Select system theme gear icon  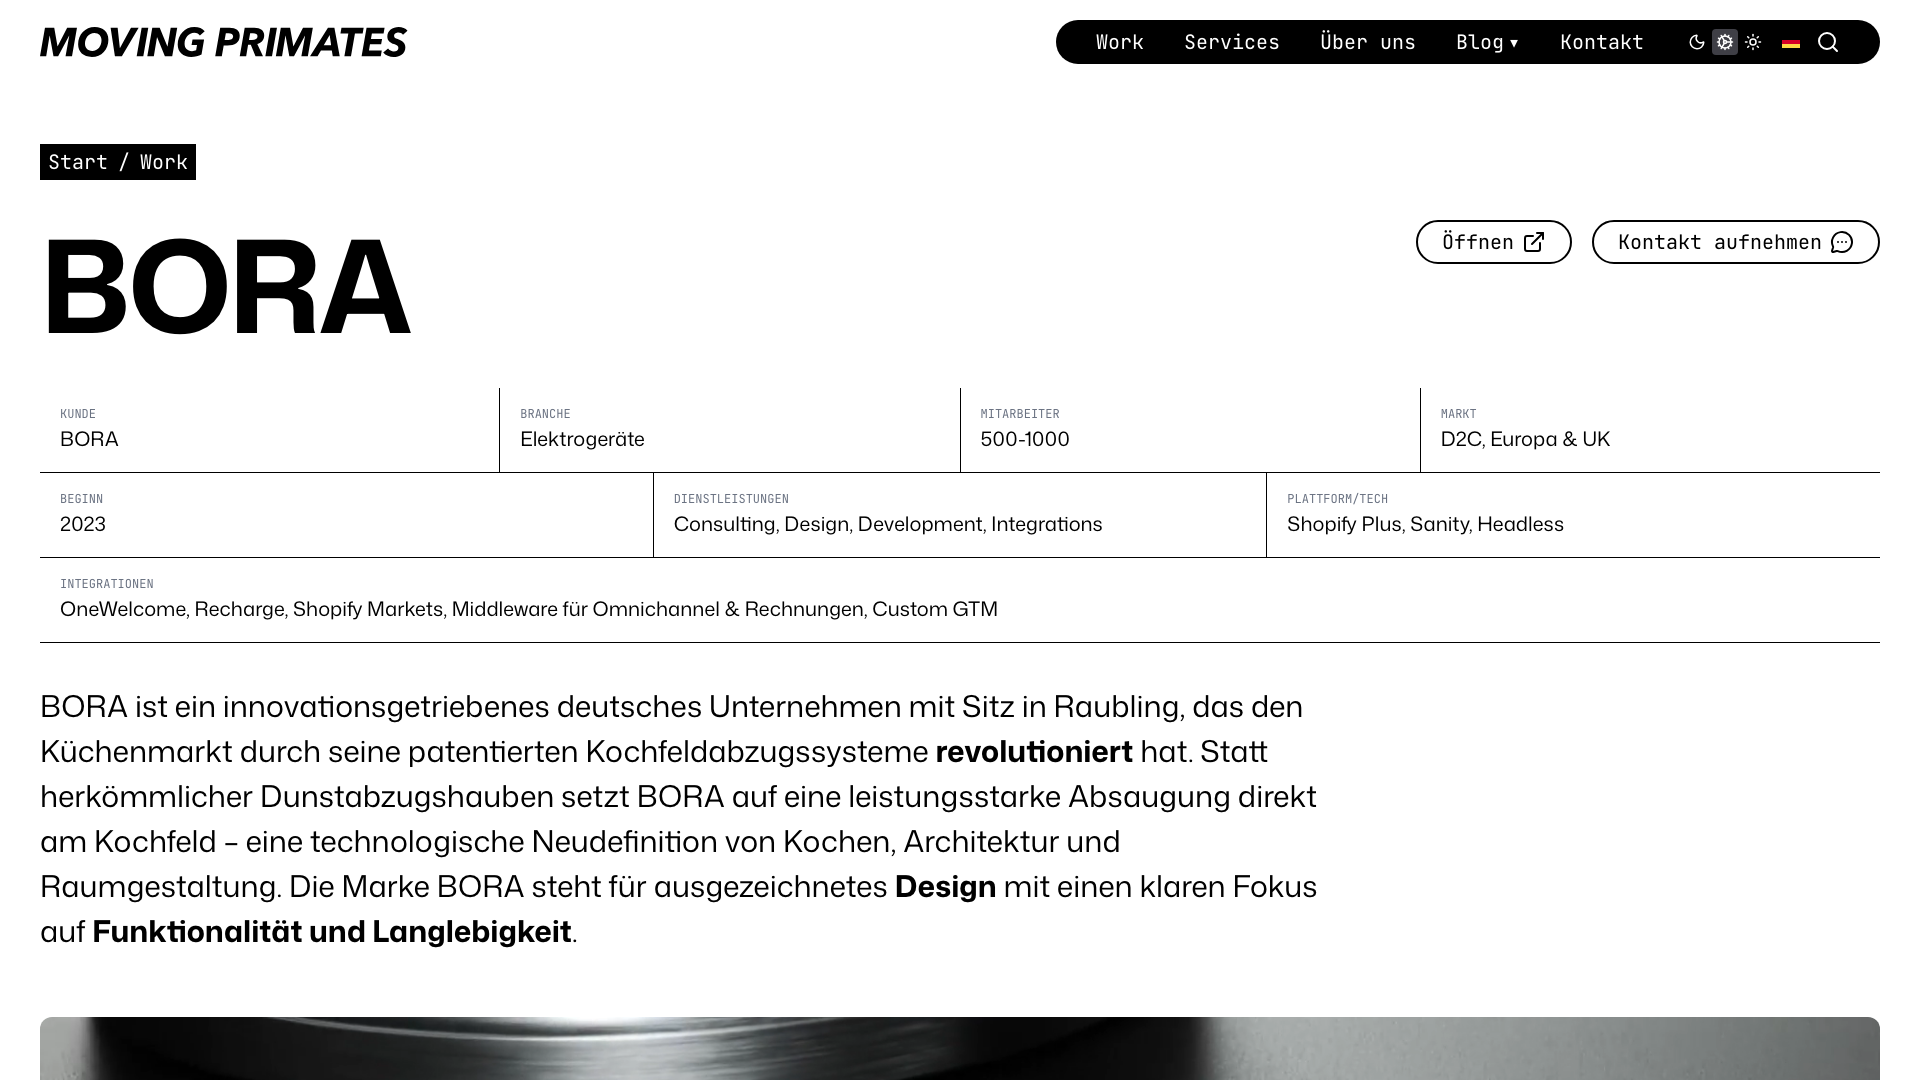tap(1725, 42)
